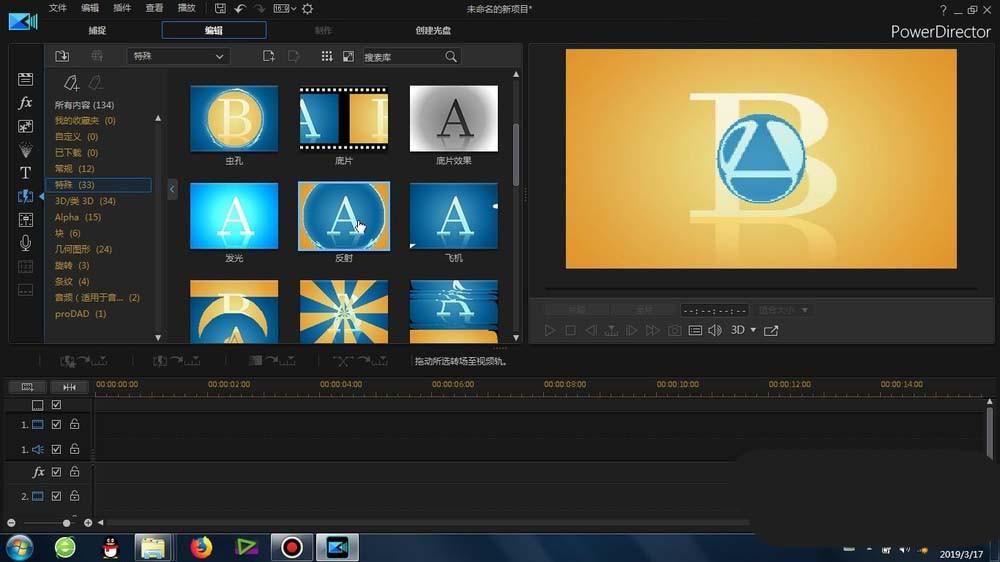
Task: Toggle lock on audio track 1
Action: (74, 449)
